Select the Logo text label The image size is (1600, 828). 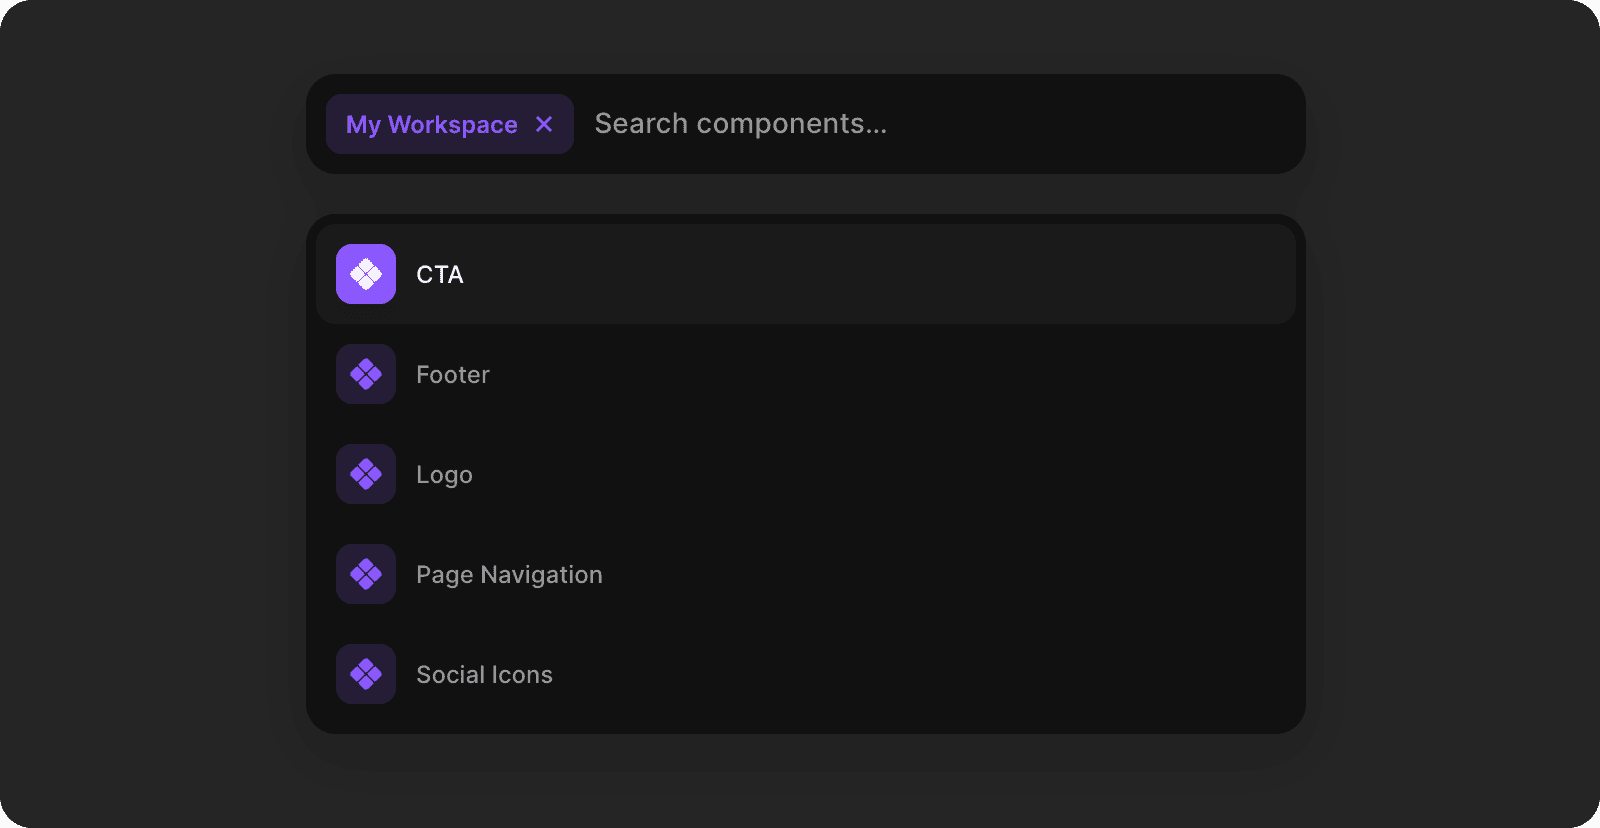(x=444, y=475)
